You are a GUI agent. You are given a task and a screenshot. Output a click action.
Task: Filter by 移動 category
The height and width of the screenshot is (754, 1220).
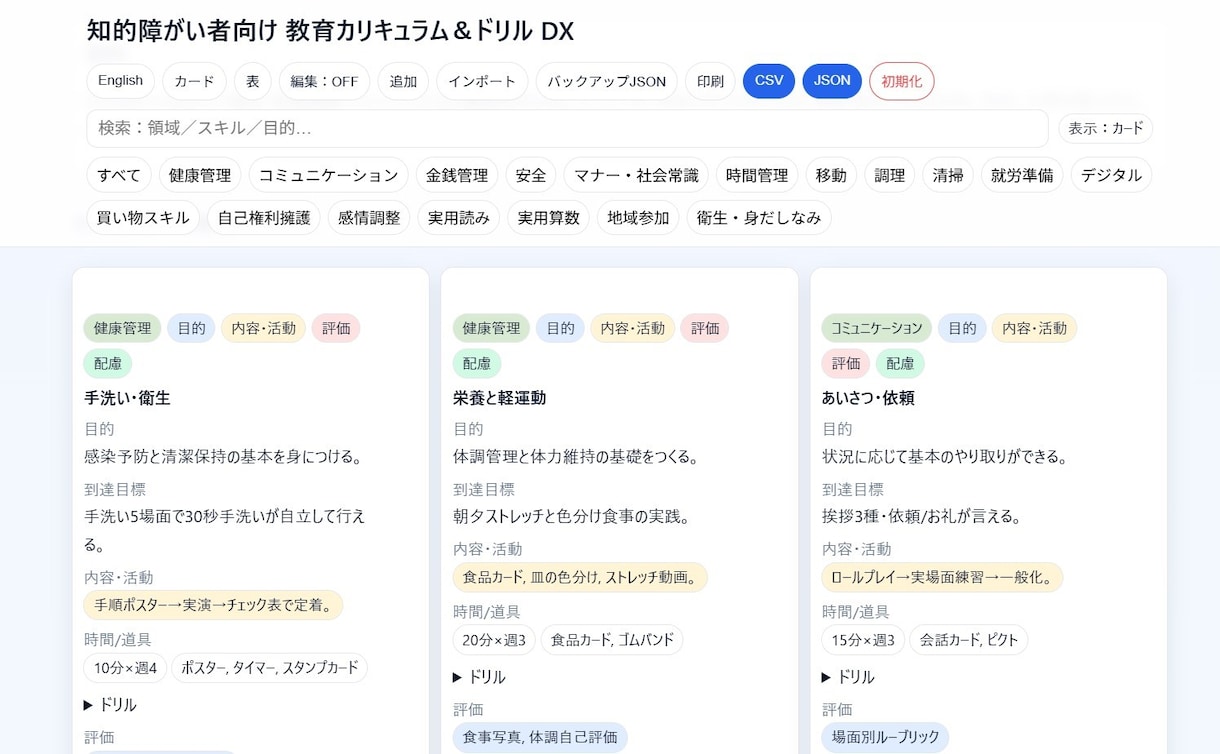(831, 175)
